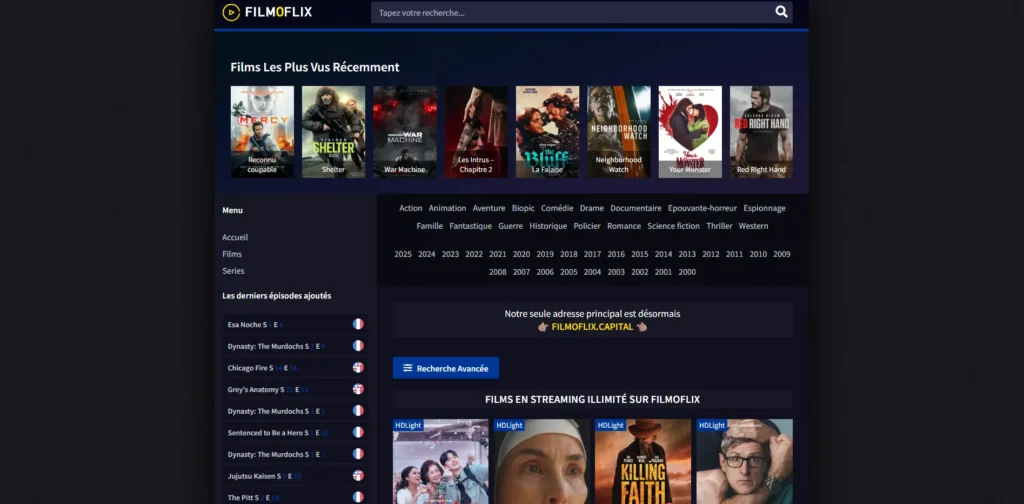Screen dimensions: 1024x504
Task: Select the Guerre genre
Action: 511,226
